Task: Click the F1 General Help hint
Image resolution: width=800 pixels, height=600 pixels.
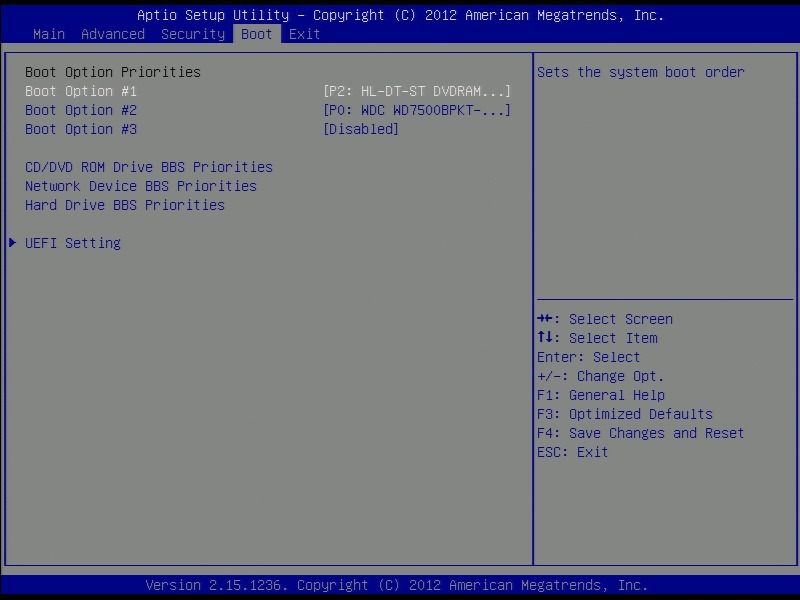Action: click(x=601, y=395)
